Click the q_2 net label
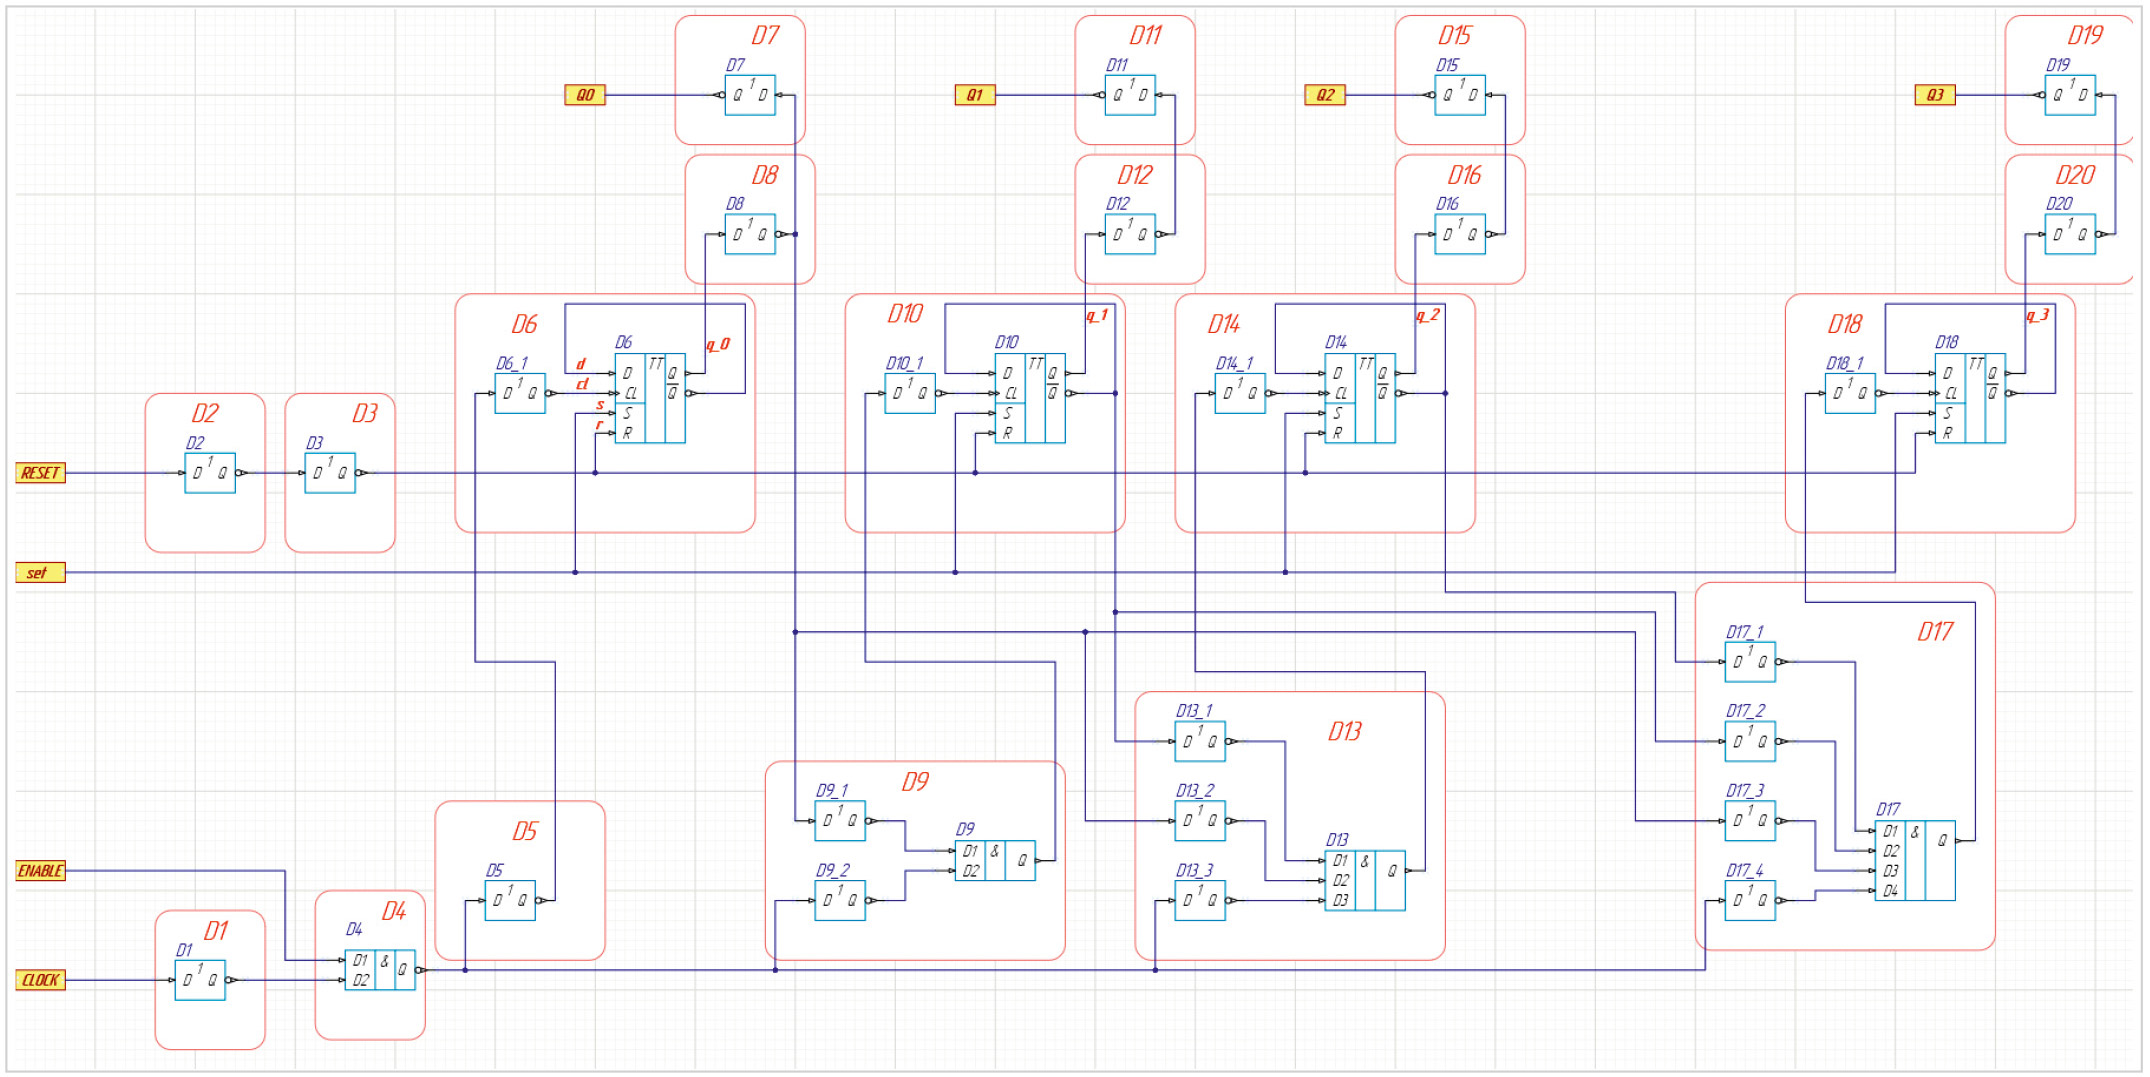The width and height of the screenshot is (2150, 1077). 1428,315
